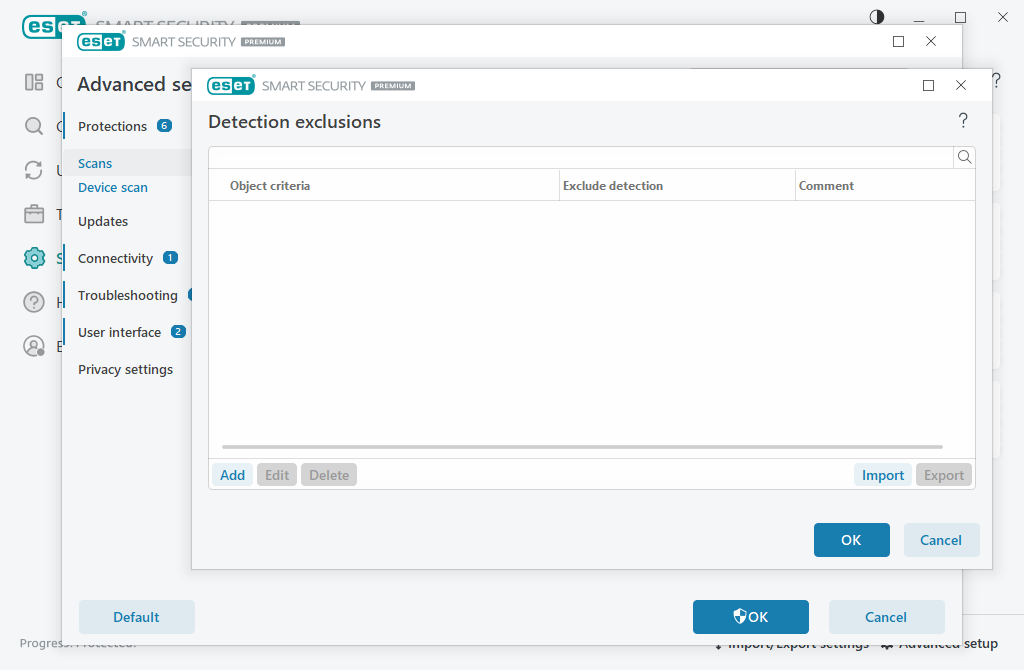The width and height of the screenshot is (1024, 670).
Task: Select Scans in Advanced setup tree
Action: pos(95,163)
